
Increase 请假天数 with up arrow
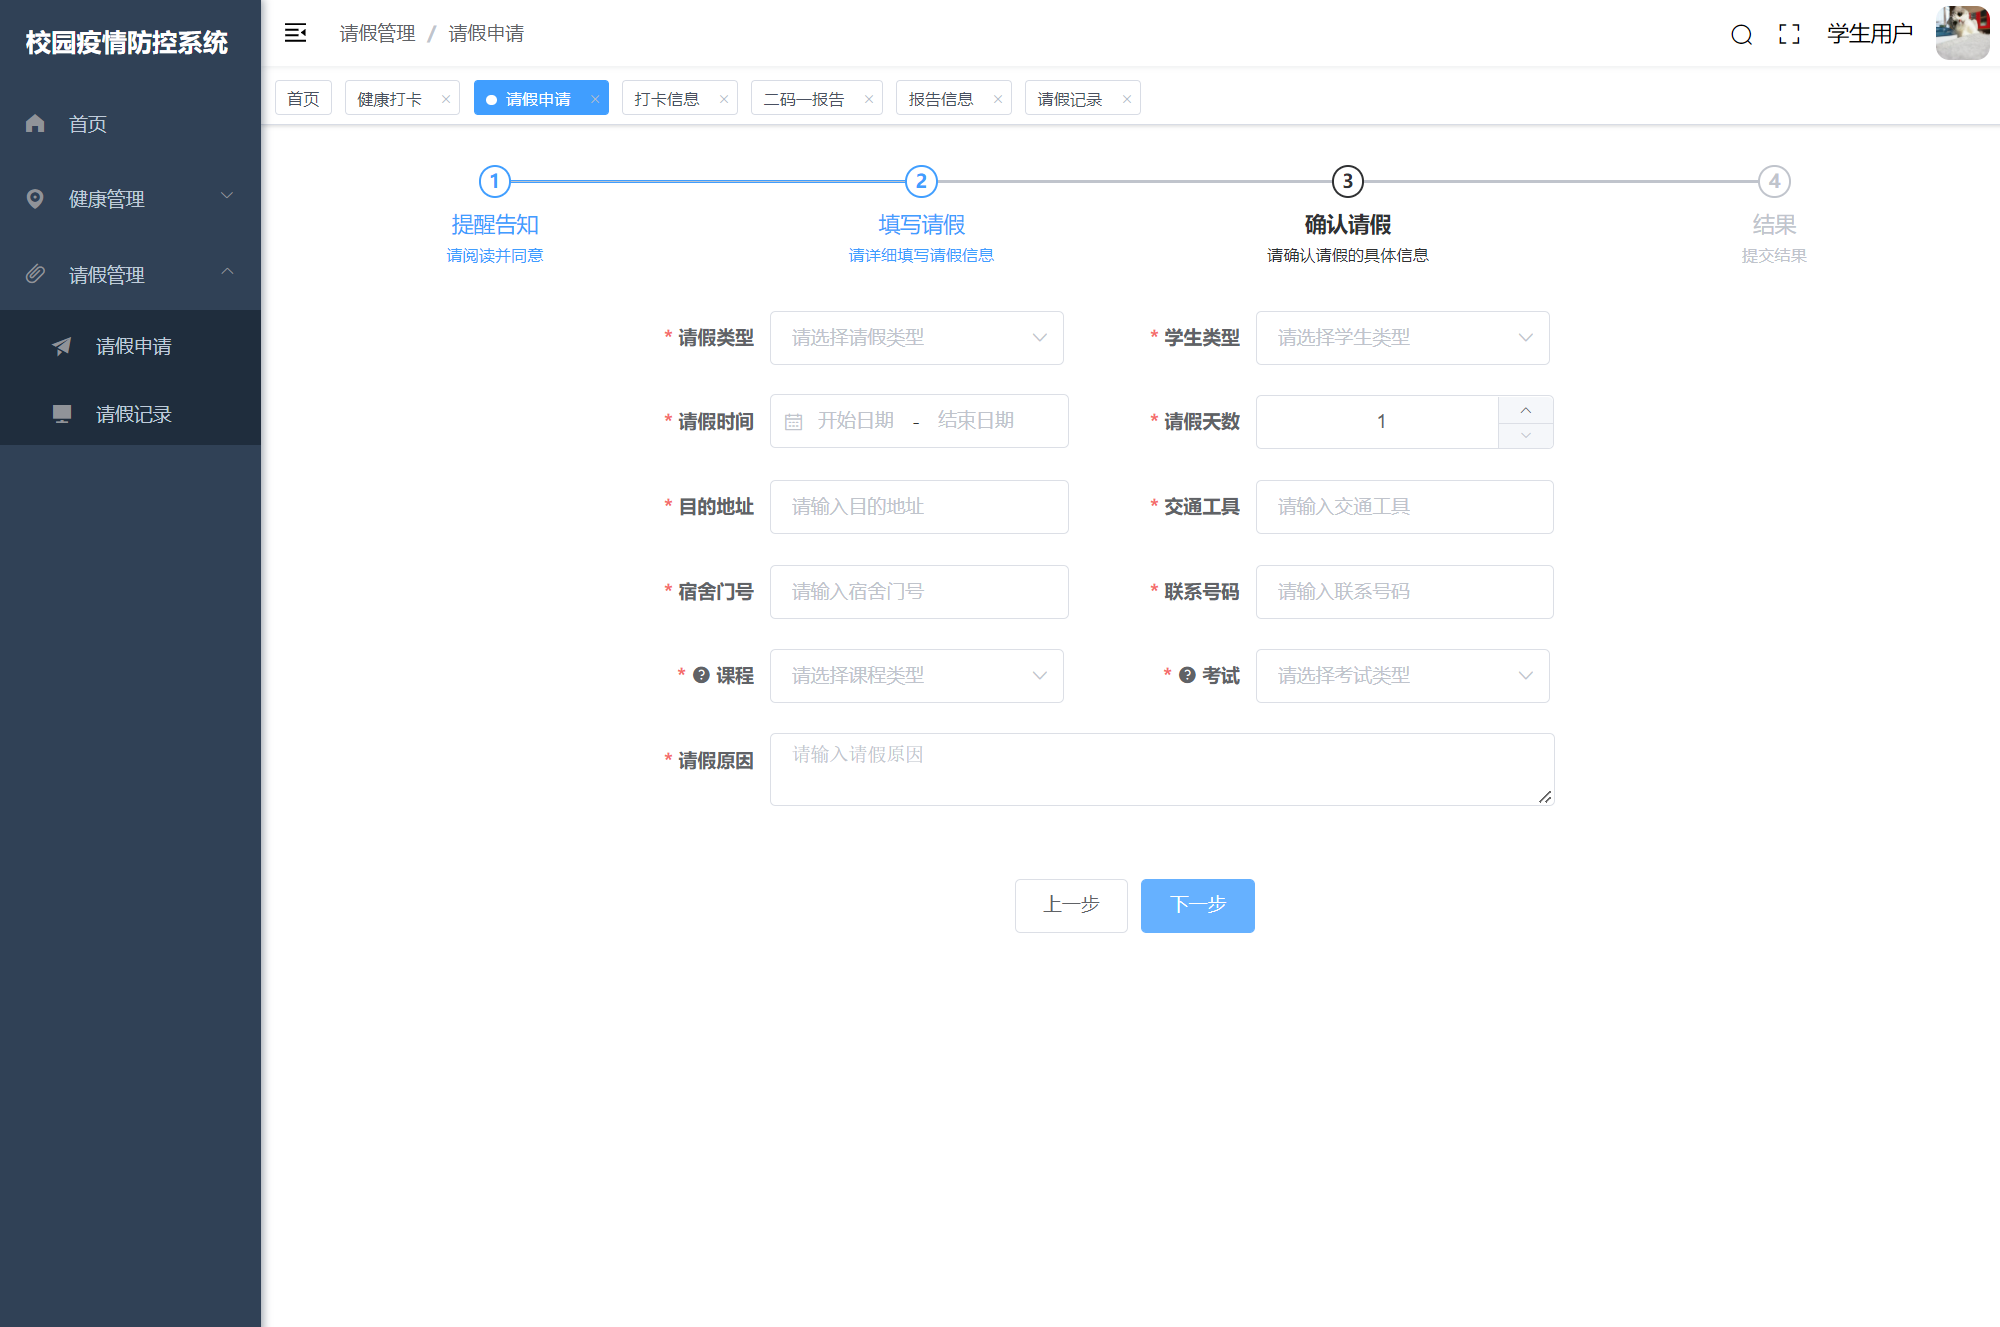[1525, 410]
